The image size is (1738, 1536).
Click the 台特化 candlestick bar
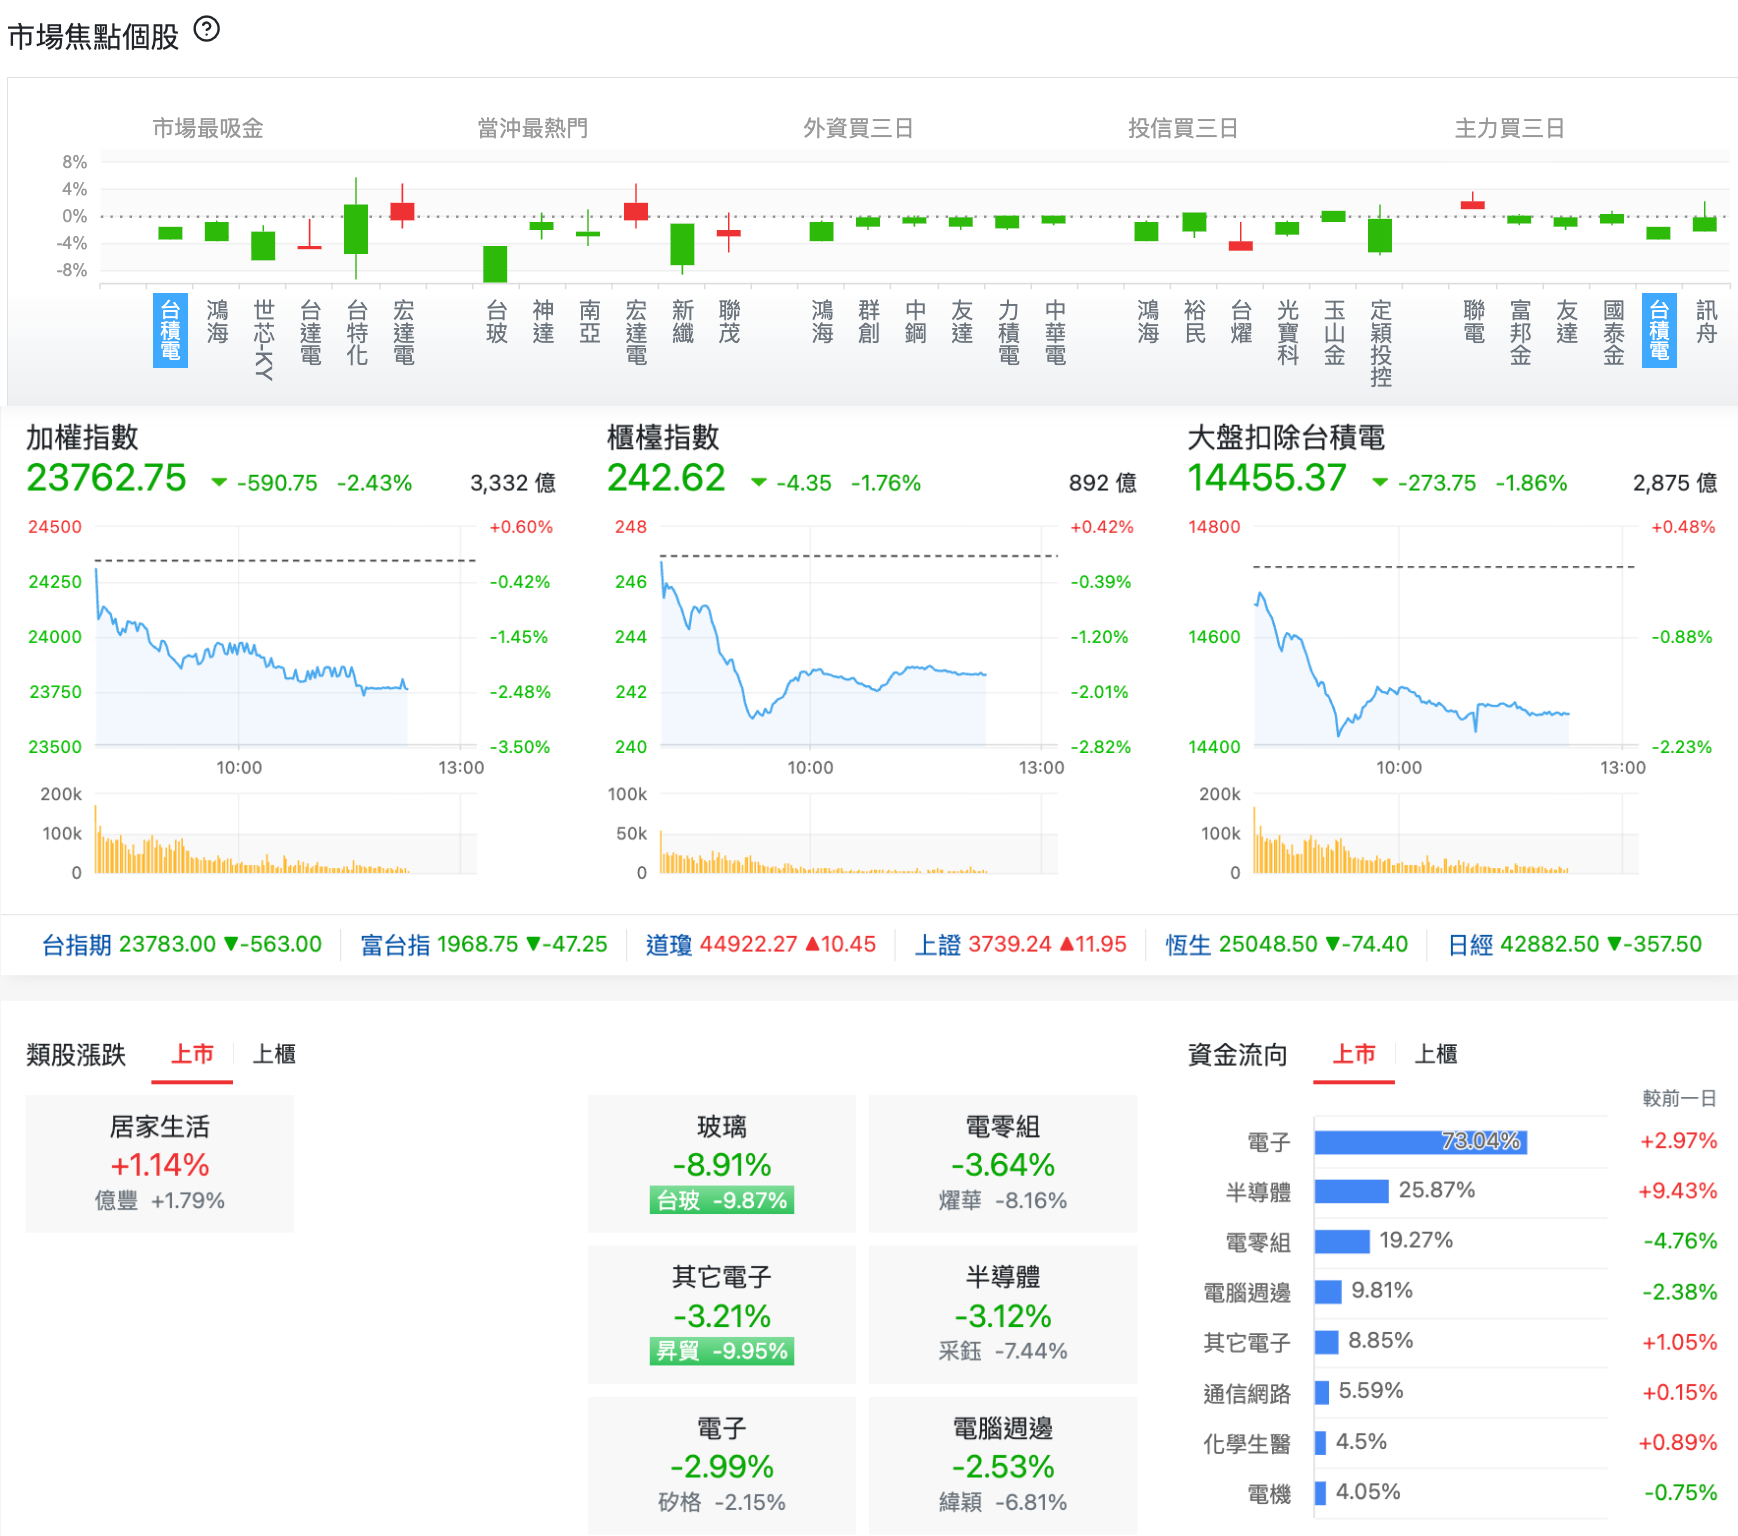point(356,229)
